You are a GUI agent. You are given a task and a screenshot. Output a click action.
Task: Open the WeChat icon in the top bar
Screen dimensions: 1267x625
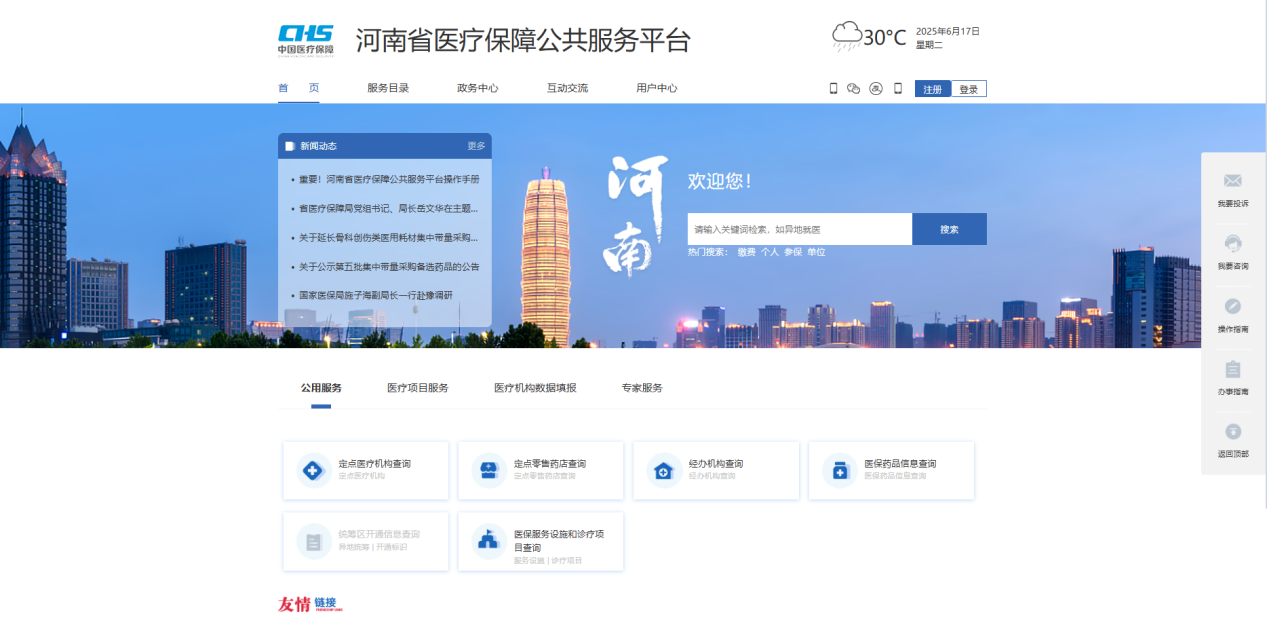(x=853, y=88)
